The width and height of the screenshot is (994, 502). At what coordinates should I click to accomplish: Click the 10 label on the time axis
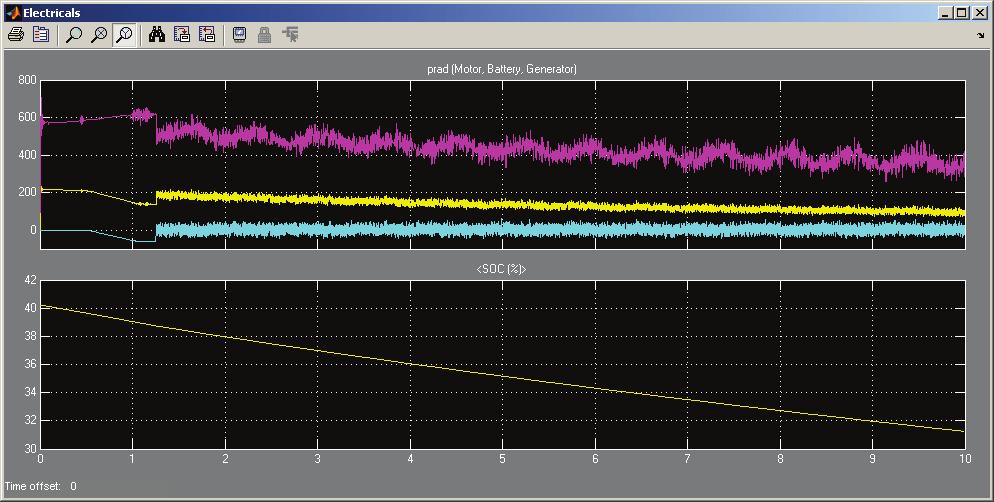click(965, 459)
